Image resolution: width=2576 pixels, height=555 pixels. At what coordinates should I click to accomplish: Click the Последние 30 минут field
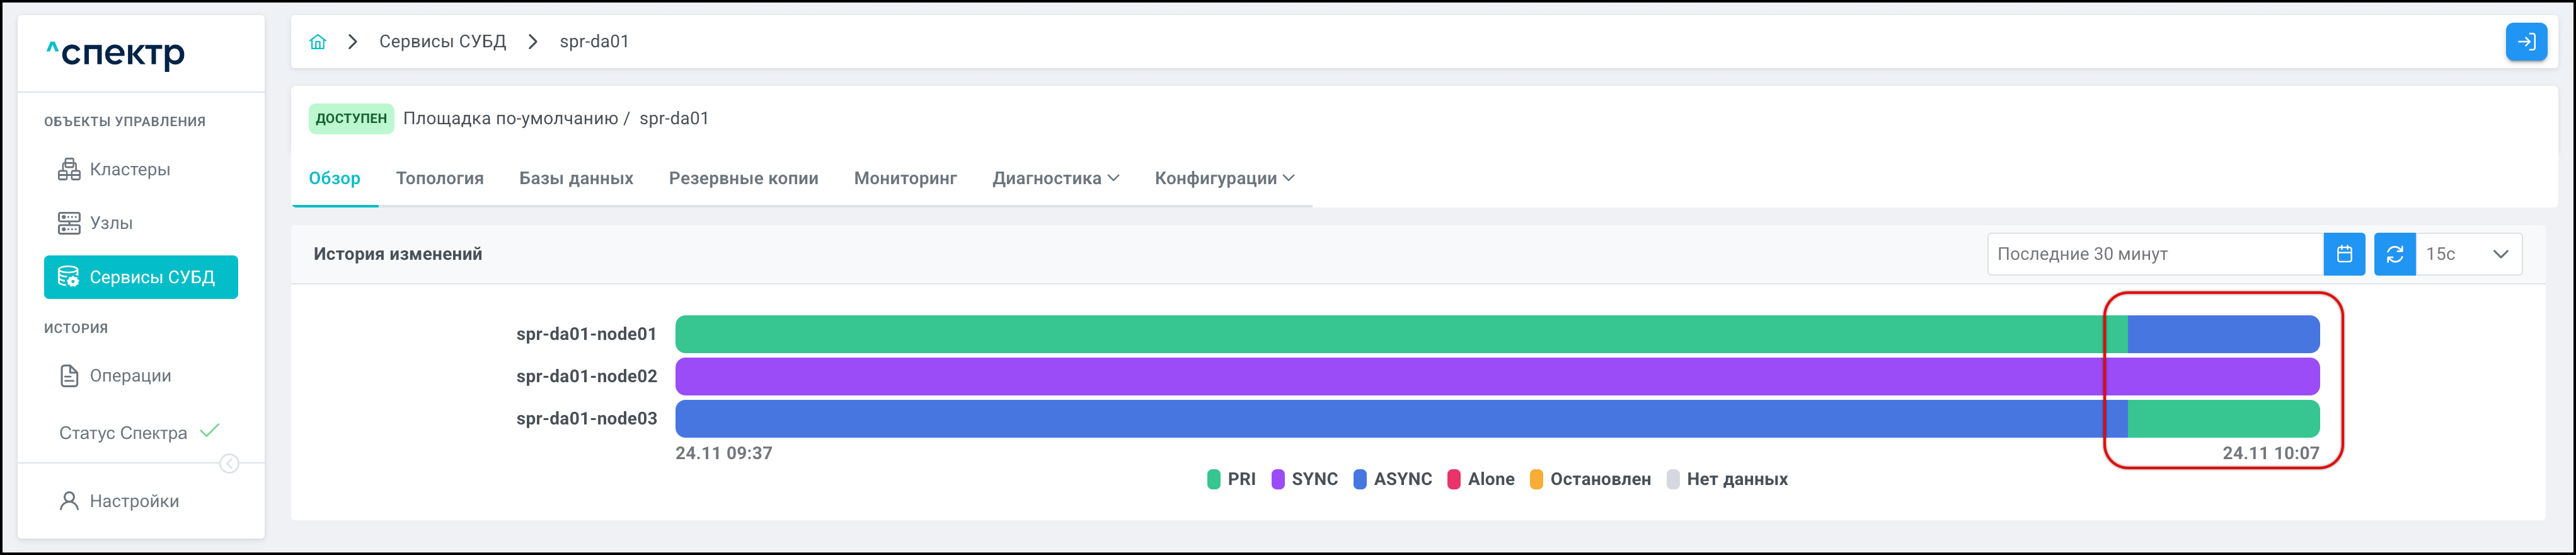2154,254
